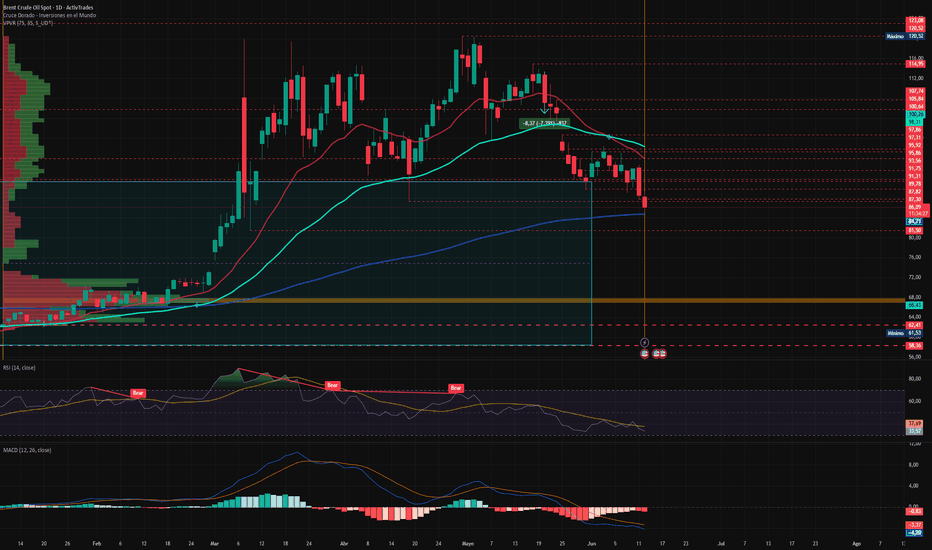Click the 93,56 price level label
Viewport: 932px width, 550px height.
pos(915,161)
